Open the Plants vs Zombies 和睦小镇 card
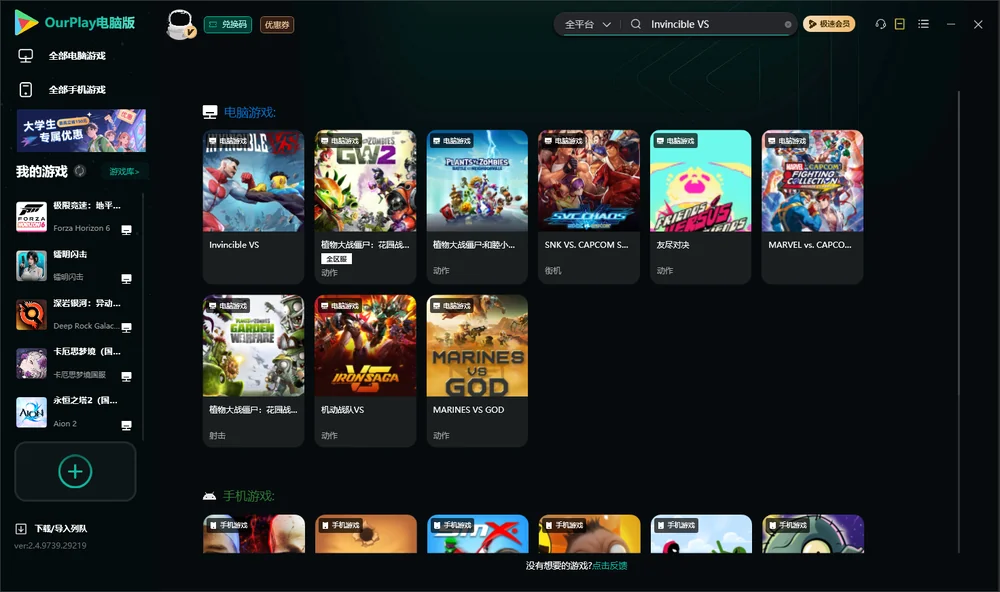This screenshot has height=592, width=1000. point(477,207)
